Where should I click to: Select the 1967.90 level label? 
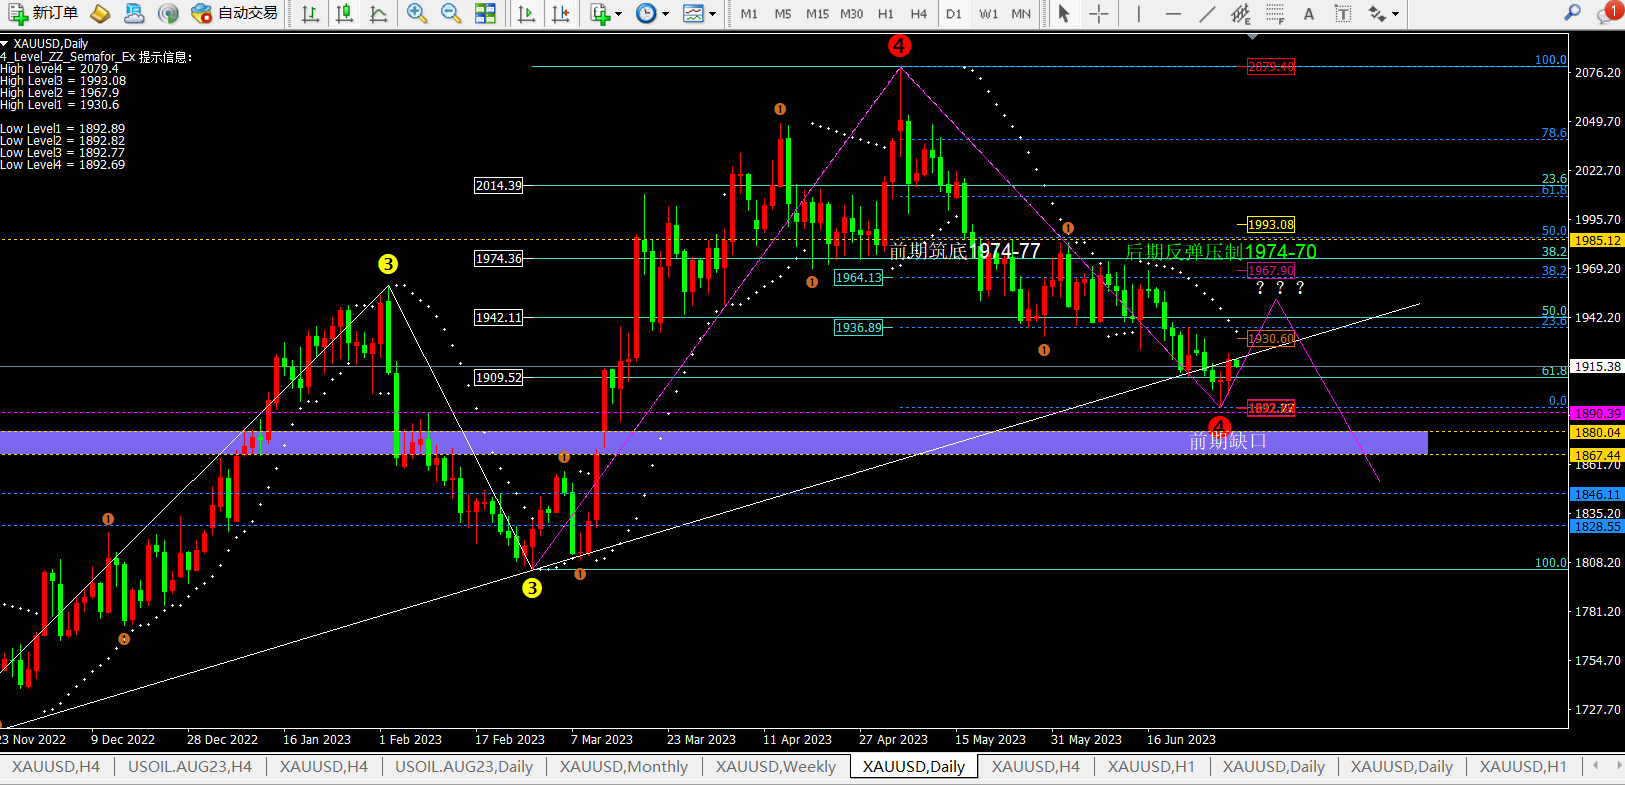click(x=1271, y=270)
